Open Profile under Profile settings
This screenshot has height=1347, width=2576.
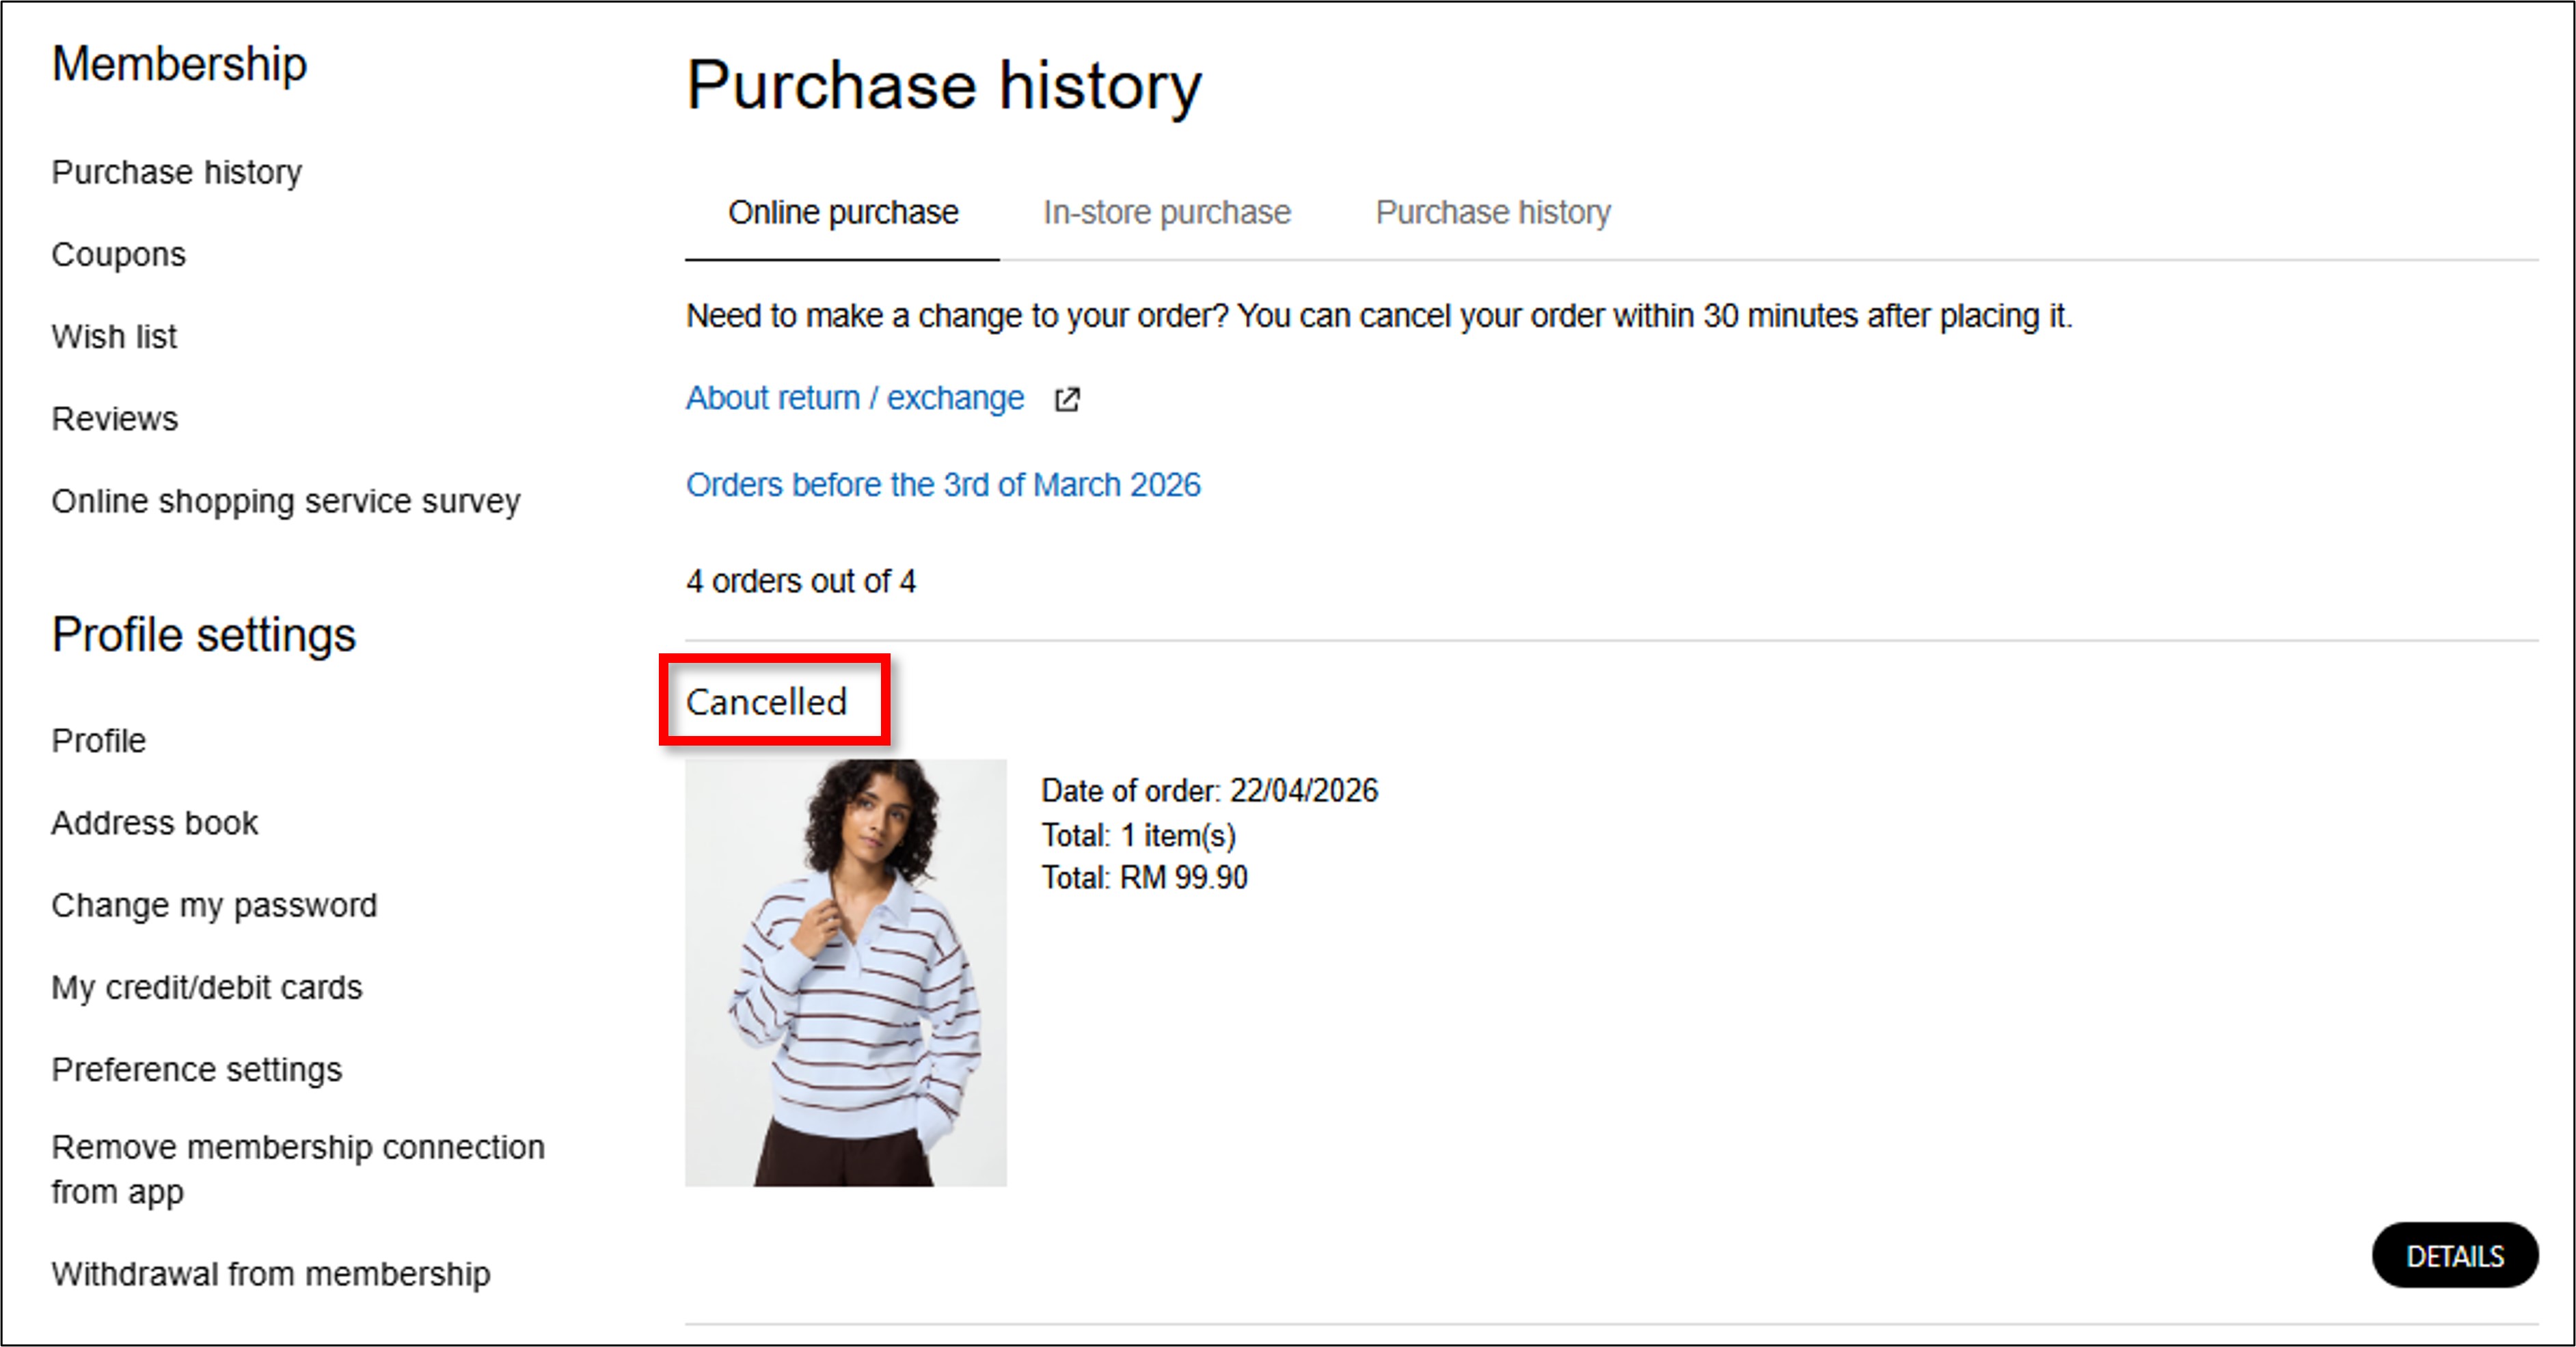(x=98, y=741)
